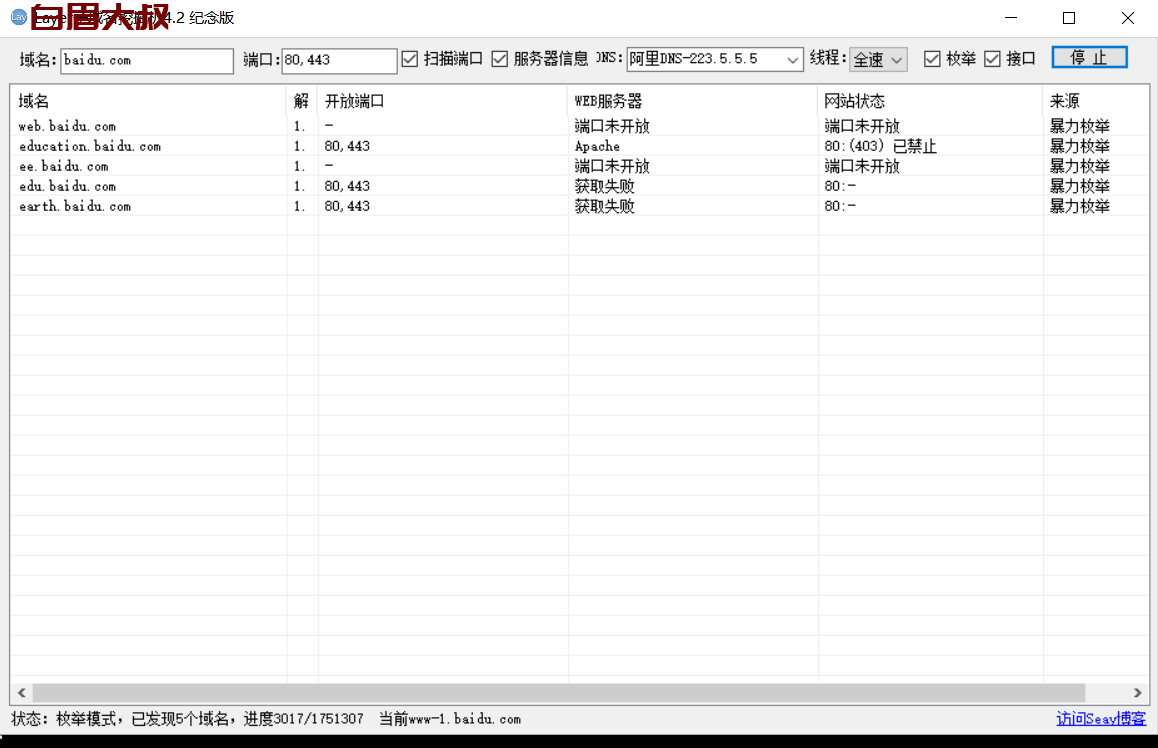Image resolution: width=1158 pixels, height=748 pixels.
Task: Select the earth.baidu.com row
Action: click(x=580, y=206)
